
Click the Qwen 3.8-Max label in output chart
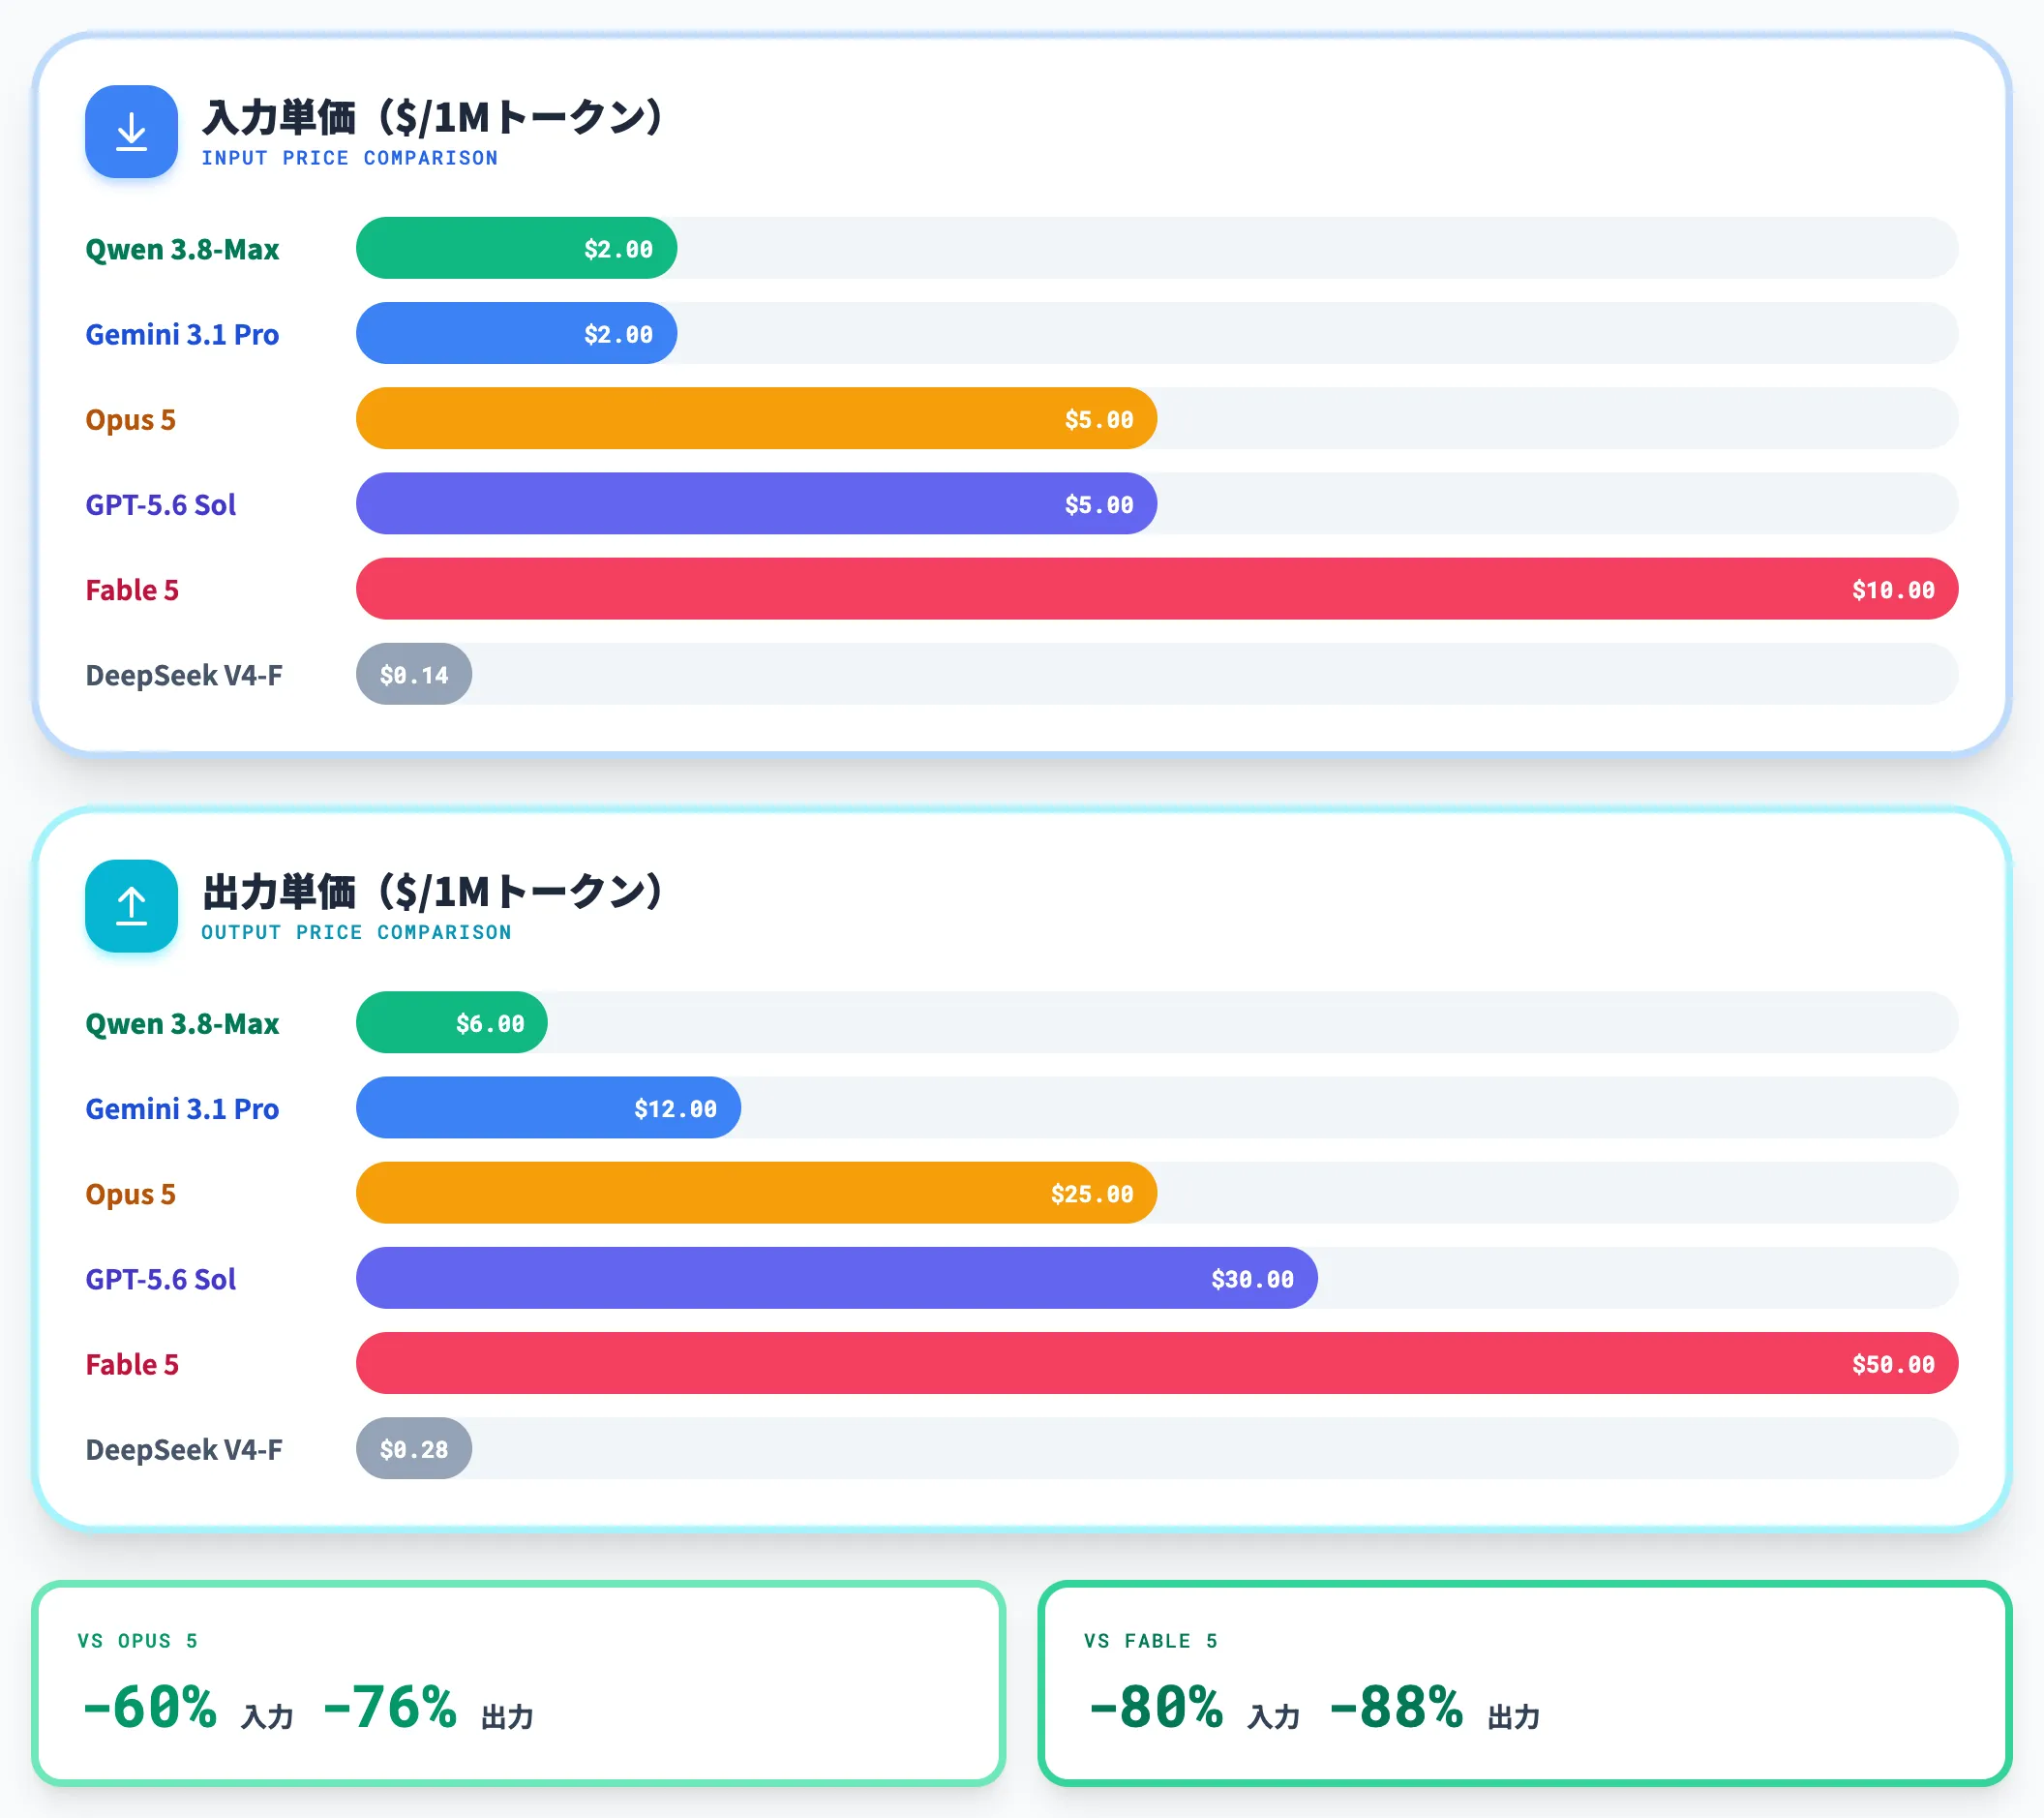(x=182, y=1023)
